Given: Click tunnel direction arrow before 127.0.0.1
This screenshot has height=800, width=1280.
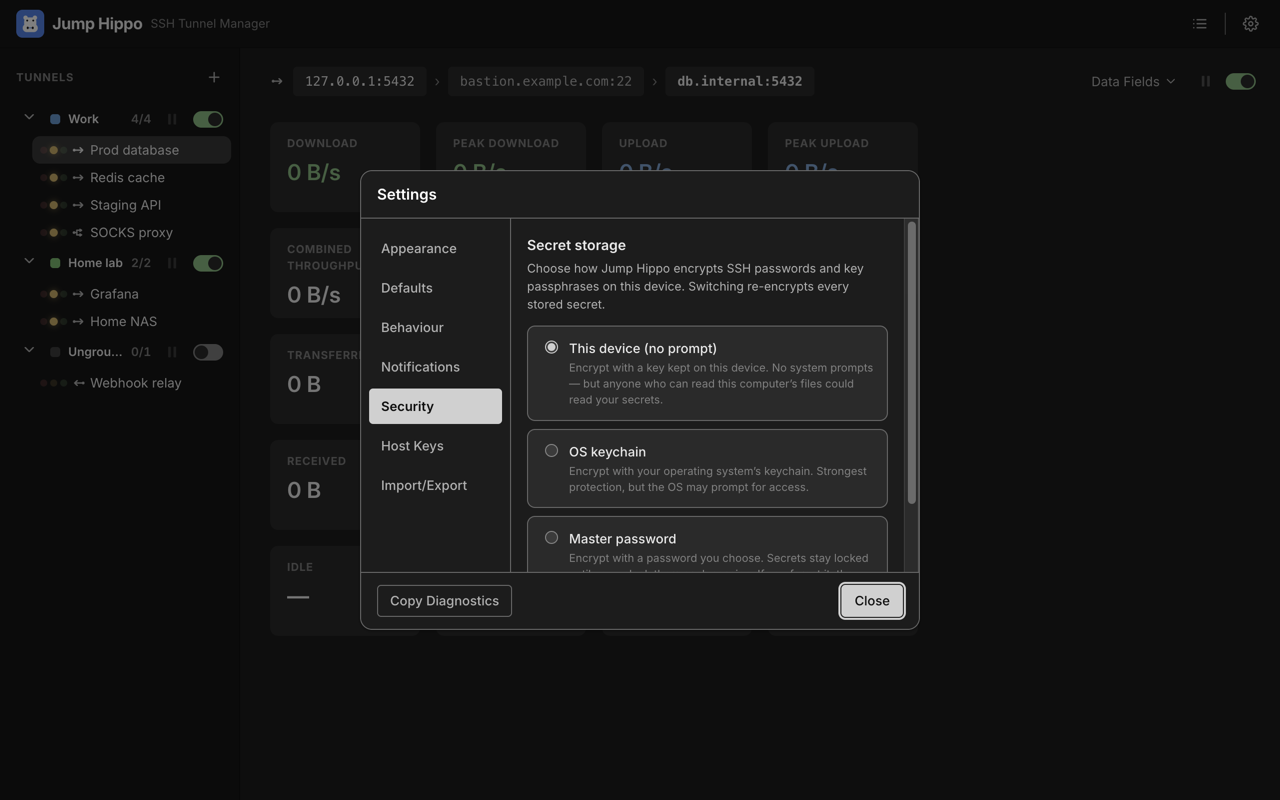Looking at the screenshot, I should tap(277, 81).
